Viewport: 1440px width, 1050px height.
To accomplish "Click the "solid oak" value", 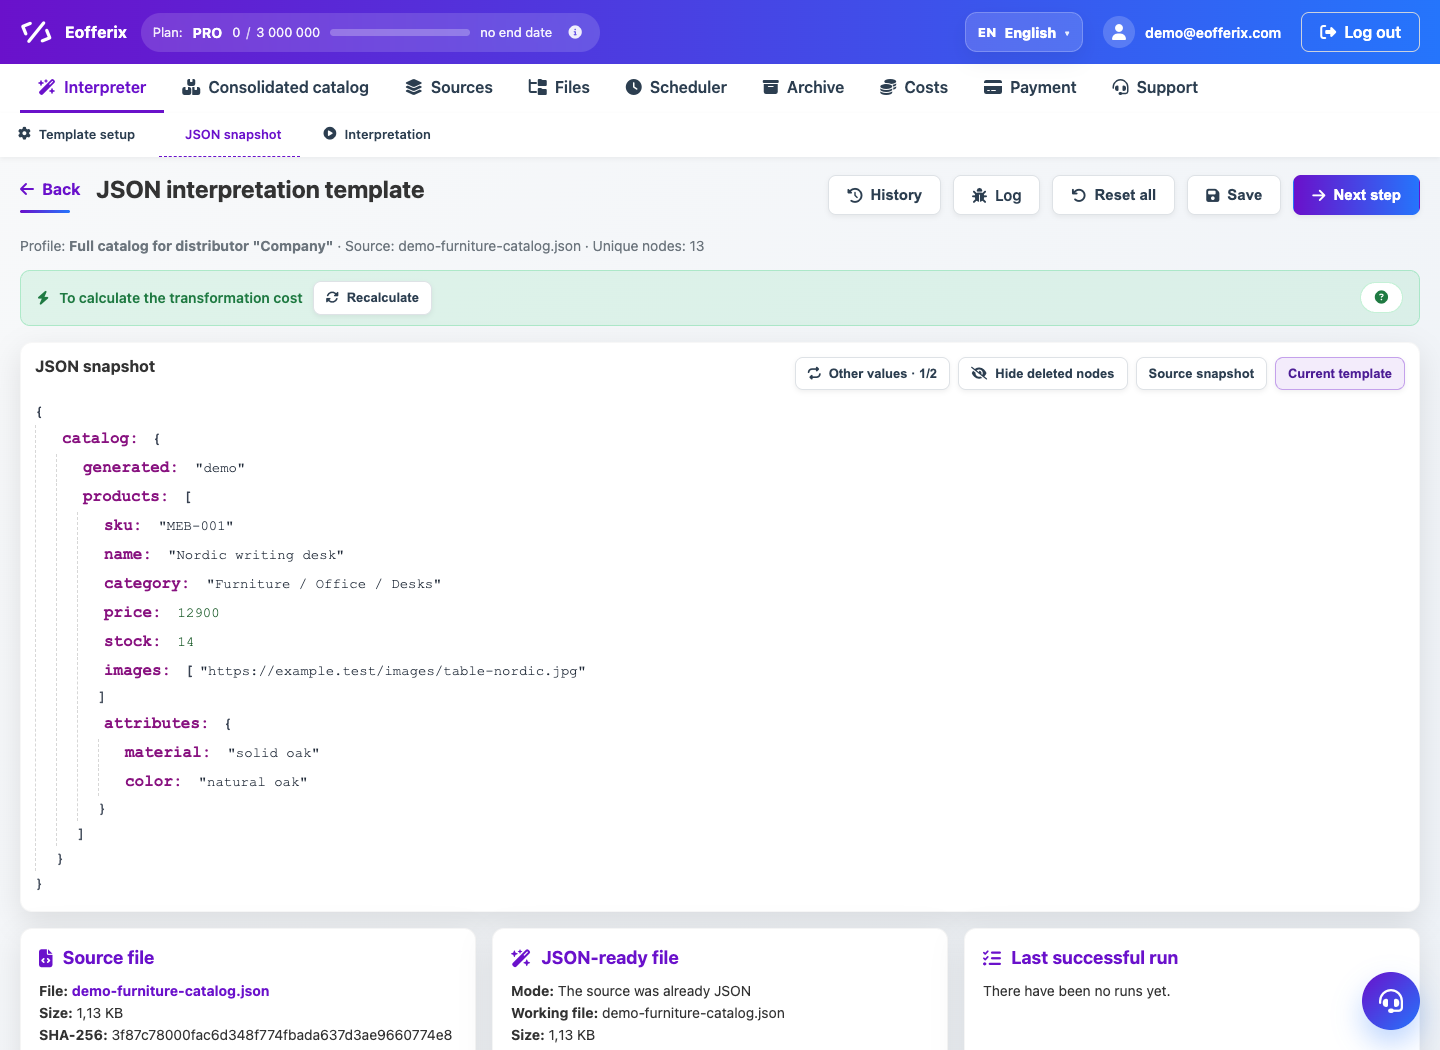I will point(274,753).
